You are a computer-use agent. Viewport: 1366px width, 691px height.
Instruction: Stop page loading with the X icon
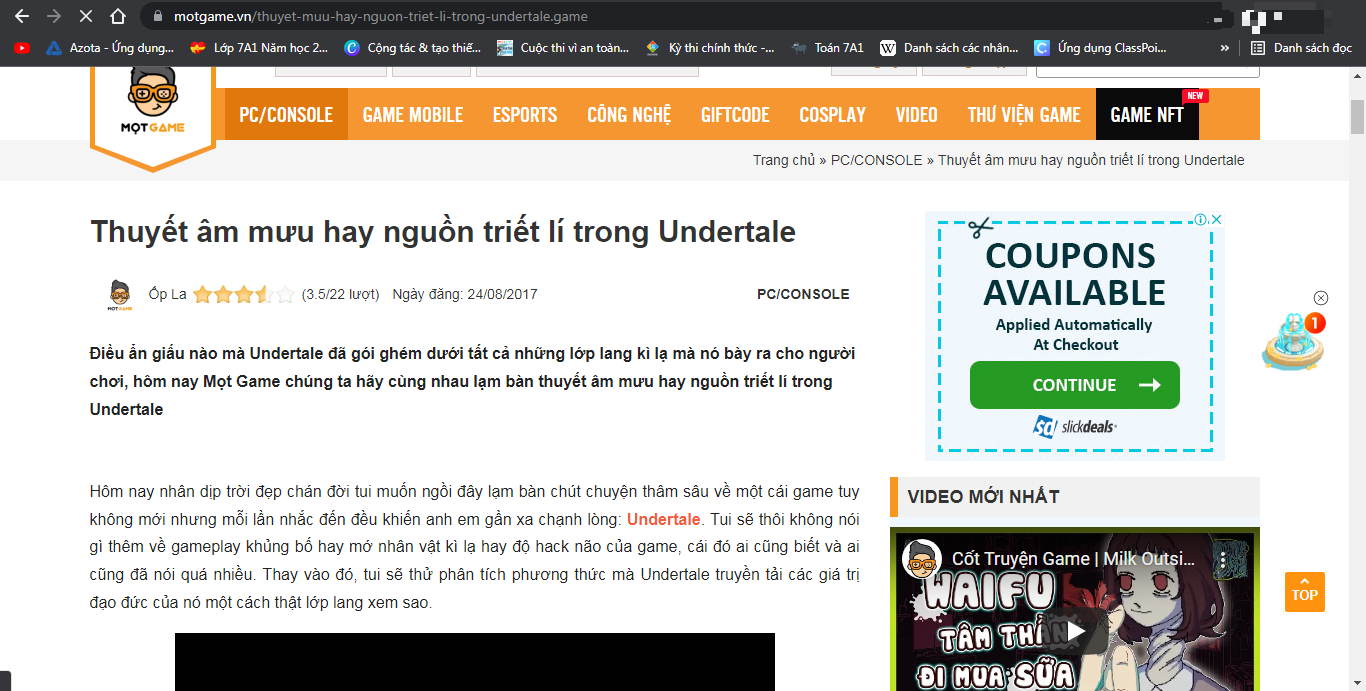[85, 17]
